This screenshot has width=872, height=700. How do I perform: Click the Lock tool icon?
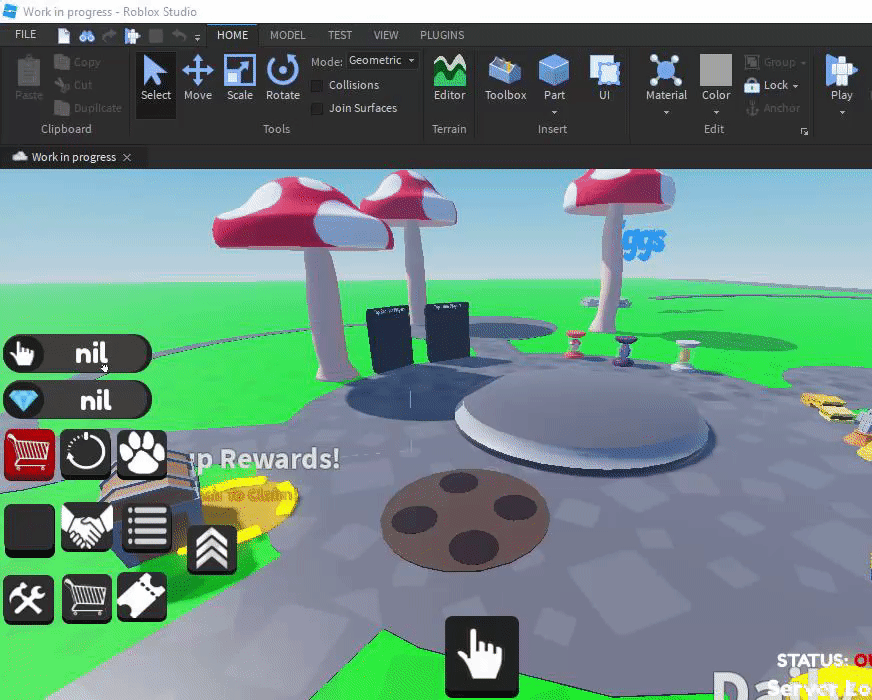pyautogui.click(x=752, y=86)
